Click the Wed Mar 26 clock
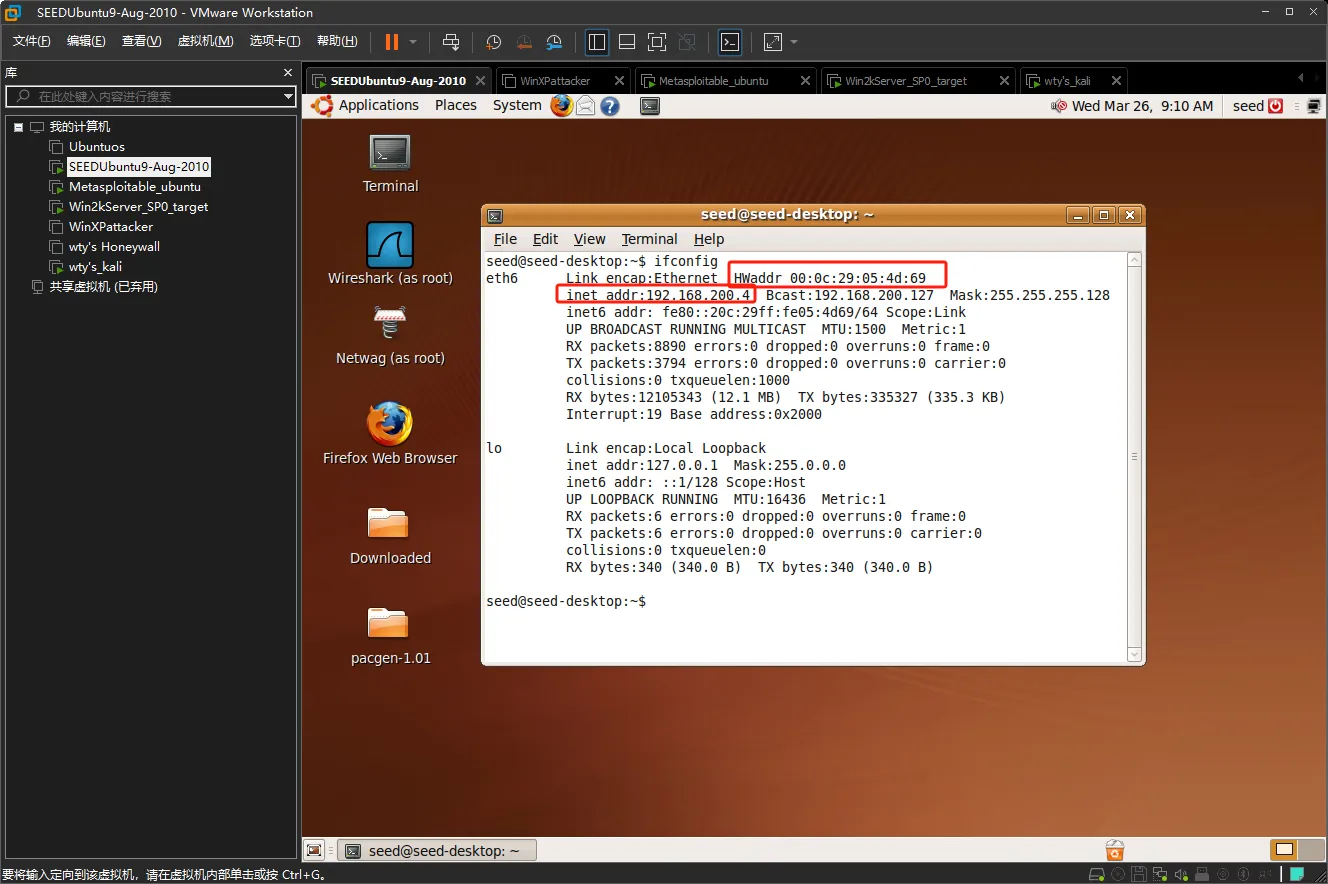This screenshot has width=1328, height=884. pyautogui.click(x=1143, y=106)
